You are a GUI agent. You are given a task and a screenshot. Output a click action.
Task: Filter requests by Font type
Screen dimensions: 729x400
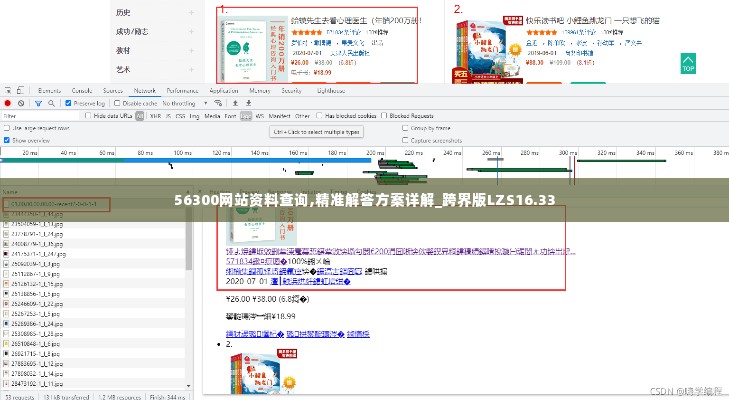231,116
